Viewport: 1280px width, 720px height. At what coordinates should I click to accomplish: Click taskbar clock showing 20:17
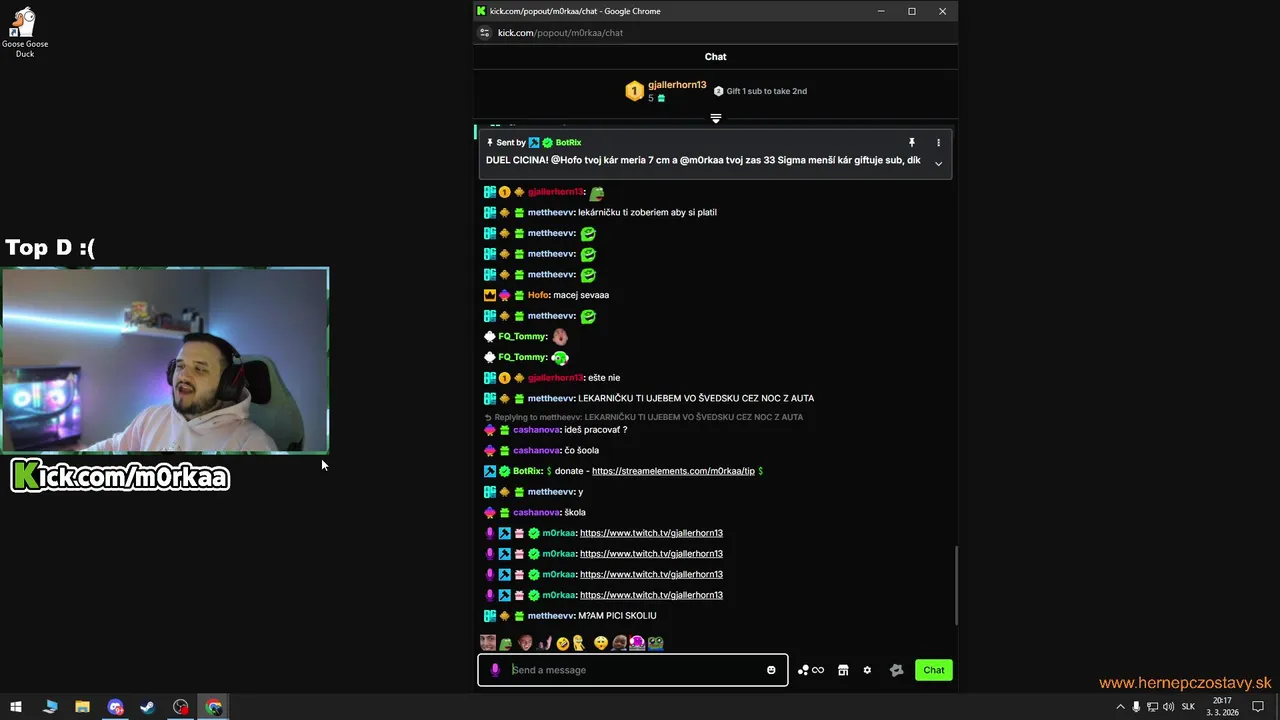point(1222,707)
